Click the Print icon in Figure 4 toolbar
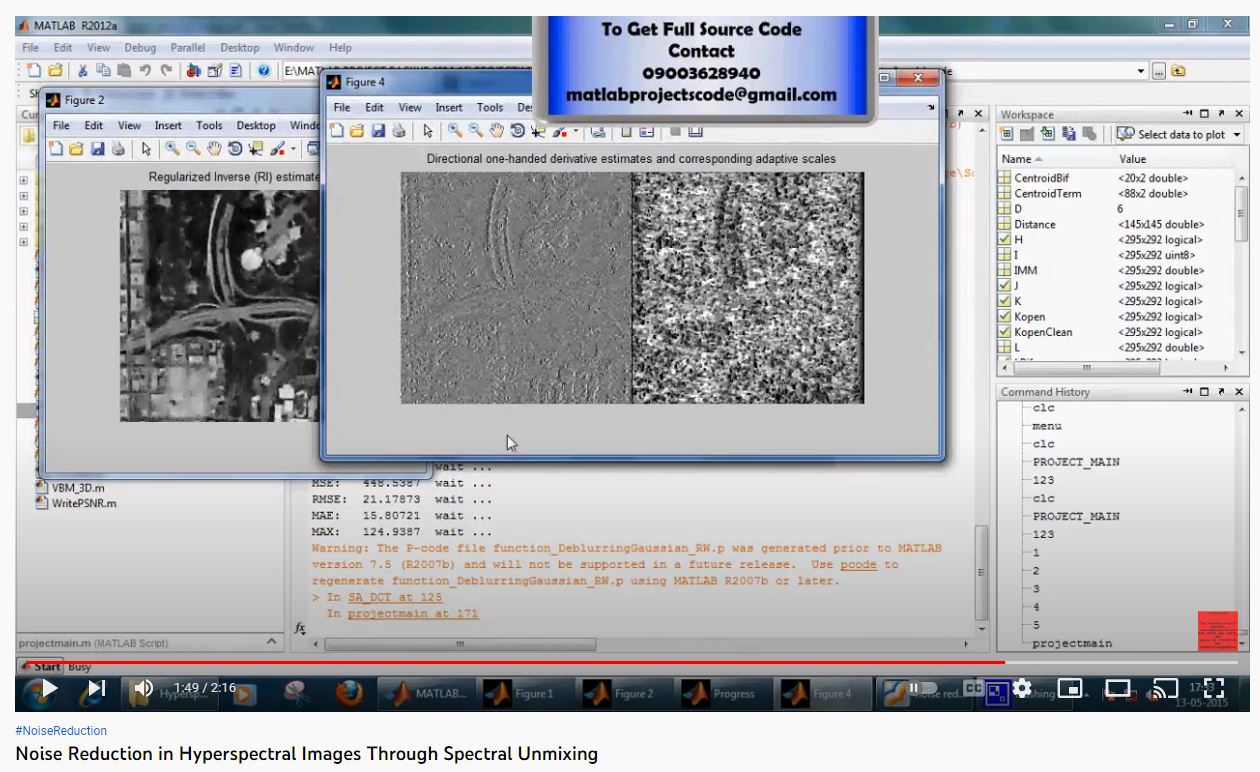 pos(398,131)
